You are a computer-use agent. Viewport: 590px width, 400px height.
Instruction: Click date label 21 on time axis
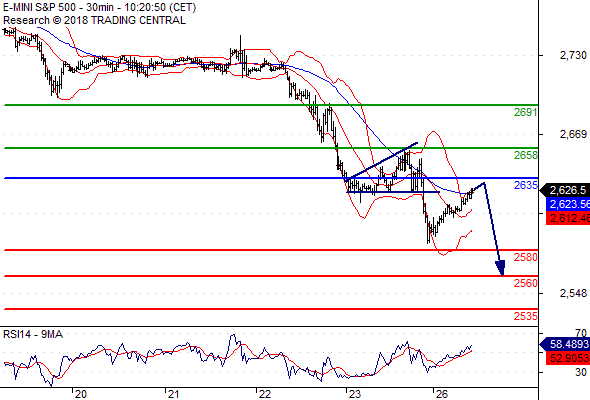click(173, 394)
